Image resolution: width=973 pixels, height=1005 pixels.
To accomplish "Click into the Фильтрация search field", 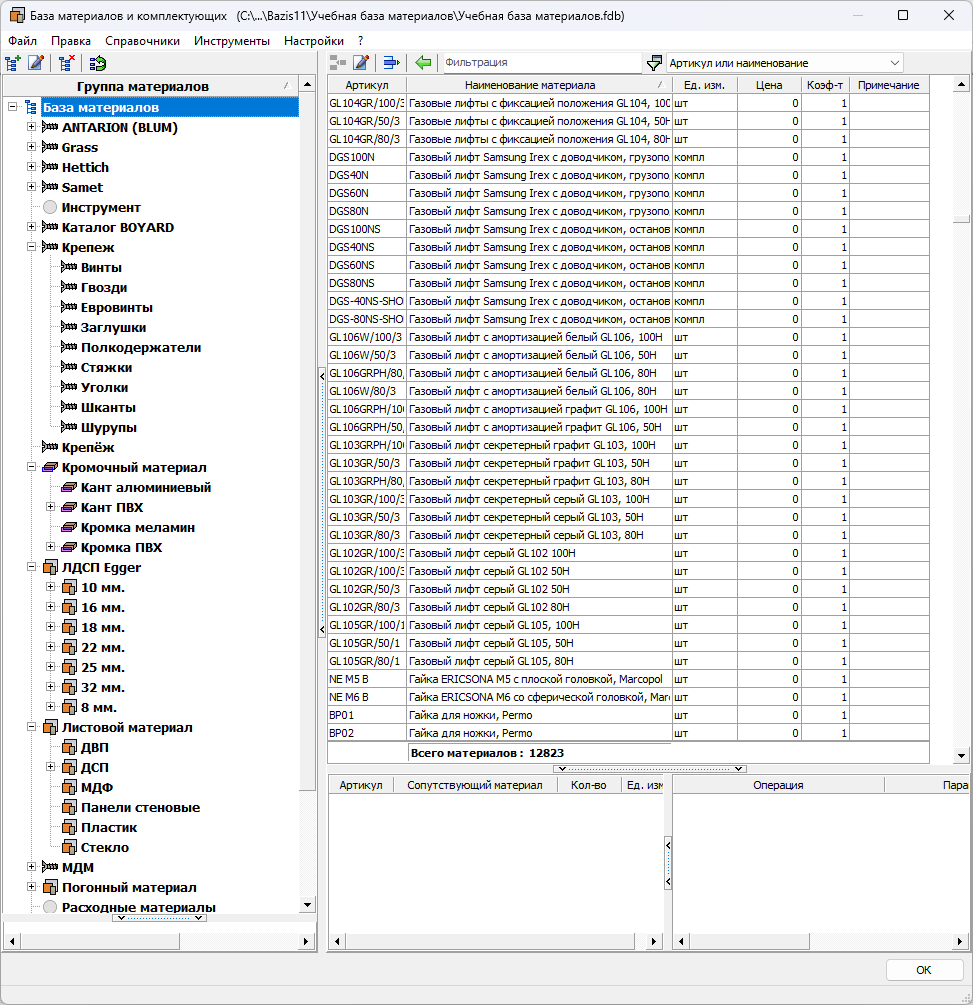I will [540, 63].
